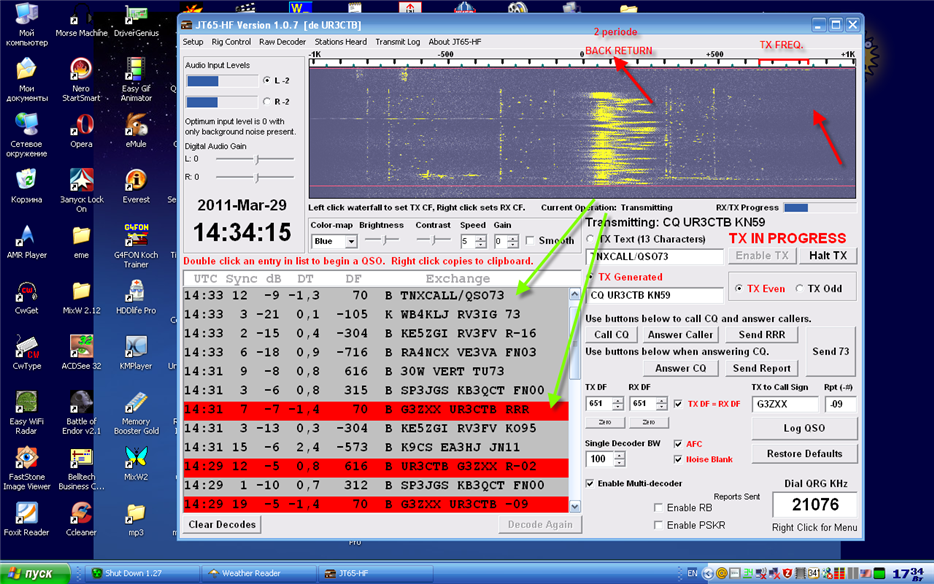The height and width of the screenshot is (584, 934).
Task: Launch the MixW2 butterfly desktop icon
Action: click(x=136, y=458)
